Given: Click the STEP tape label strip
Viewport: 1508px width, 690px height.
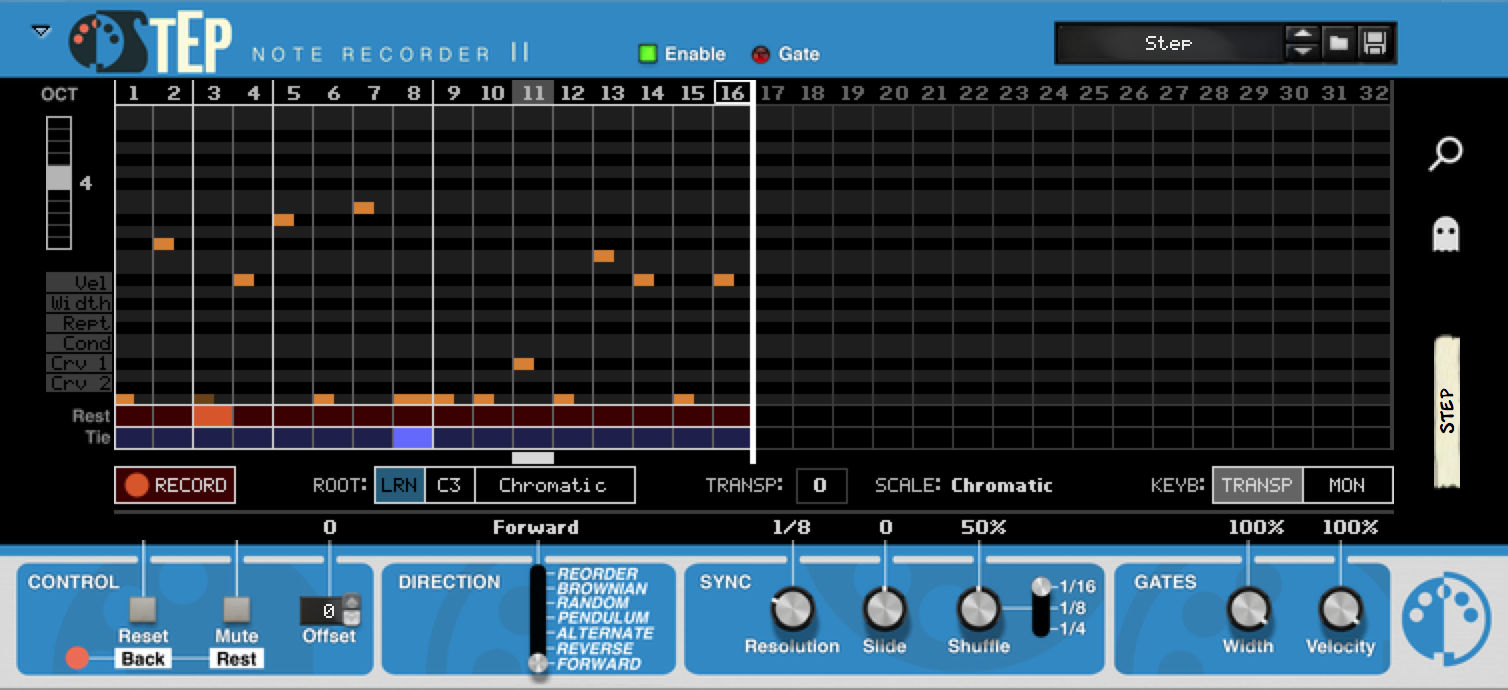Looking at the screenshot, I should coord(1447,410).
